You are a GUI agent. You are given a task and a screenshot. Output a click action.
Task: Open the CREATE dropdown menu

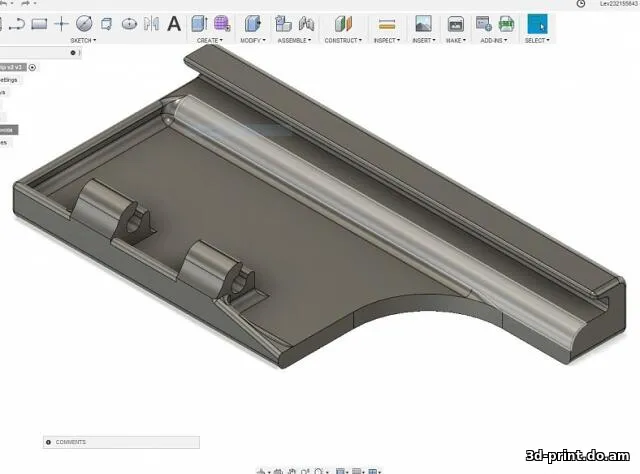pyautogui.click(x=210, y=40)
